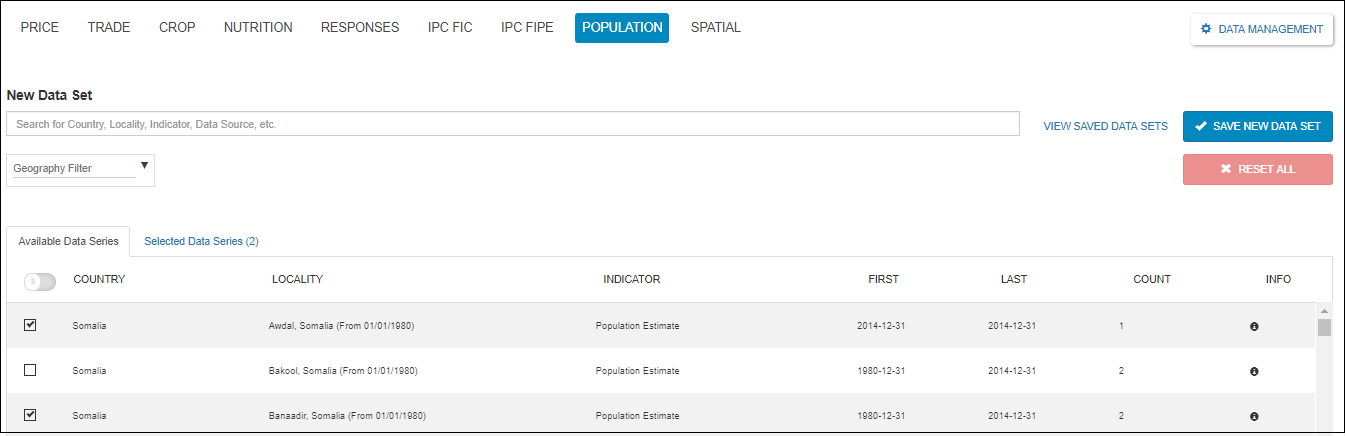Image resolution: width=1345 pixels, height=436 pixels.
Task: Toggle the select-all switch beside COUNTRY header
Action: (40, 281)
